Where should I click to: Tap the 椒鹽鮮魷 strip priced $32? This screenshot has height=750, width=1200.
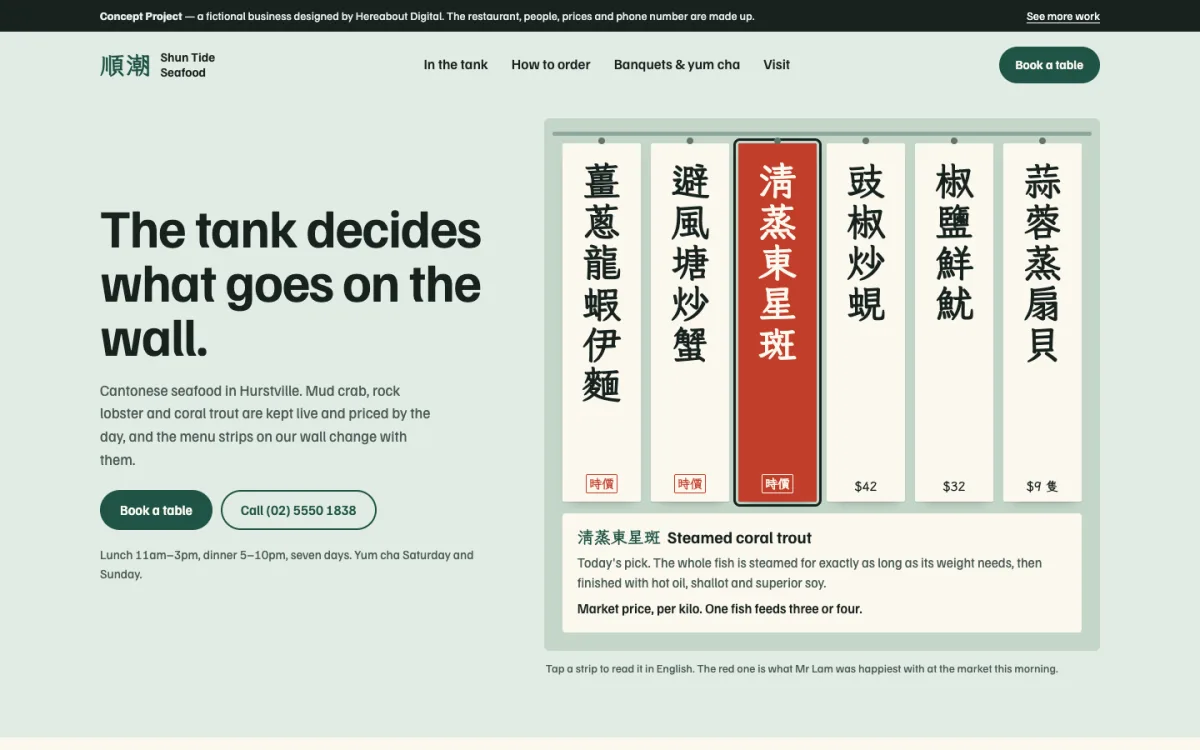tap(954, 322)
